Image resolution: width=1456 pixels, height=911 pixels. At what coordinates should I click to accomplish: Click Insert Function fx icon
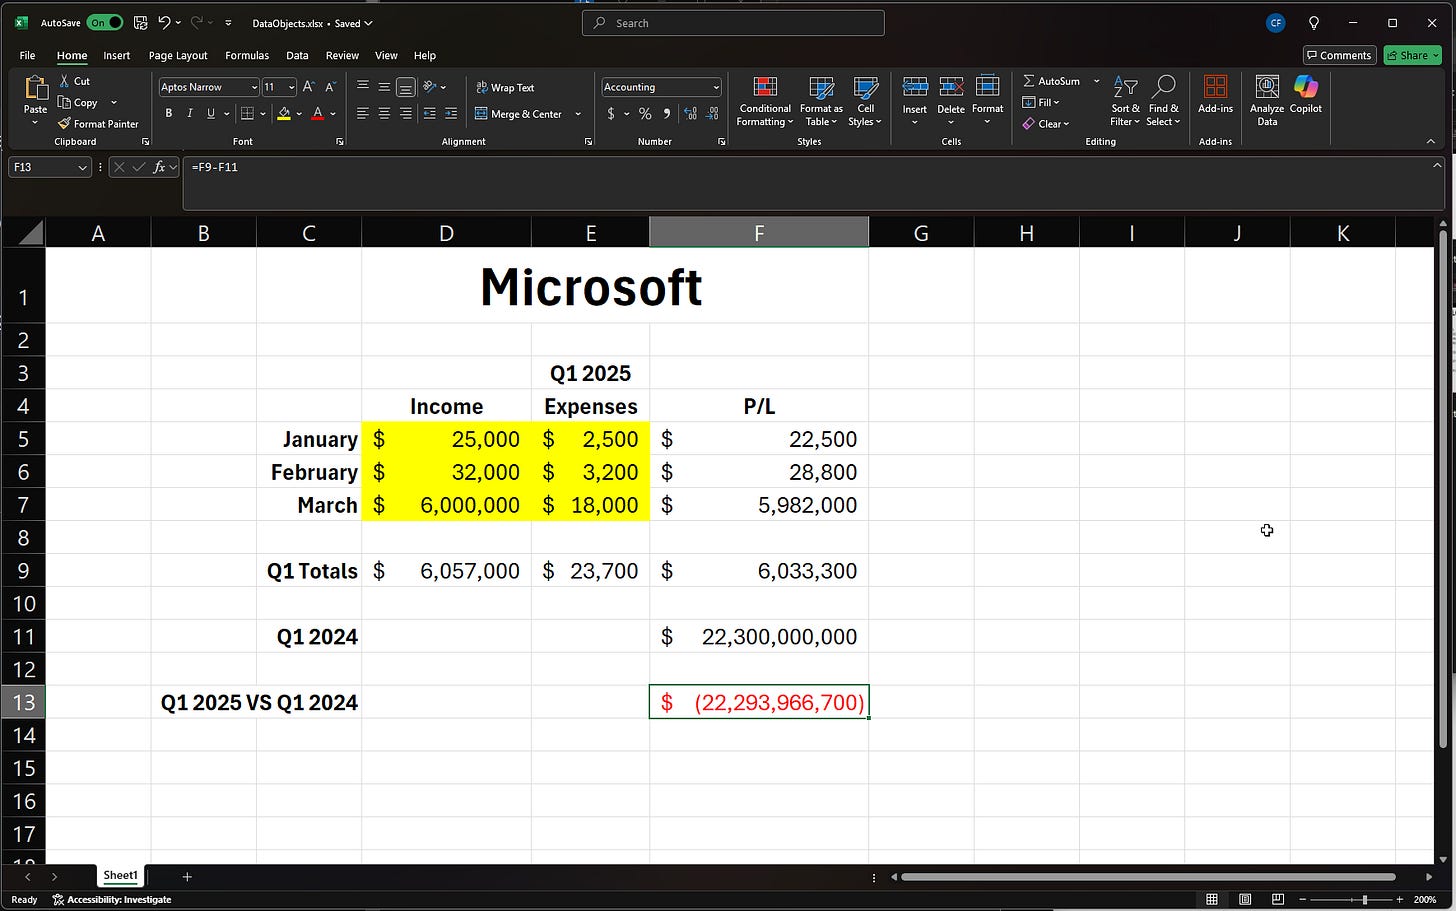point(159,167)
